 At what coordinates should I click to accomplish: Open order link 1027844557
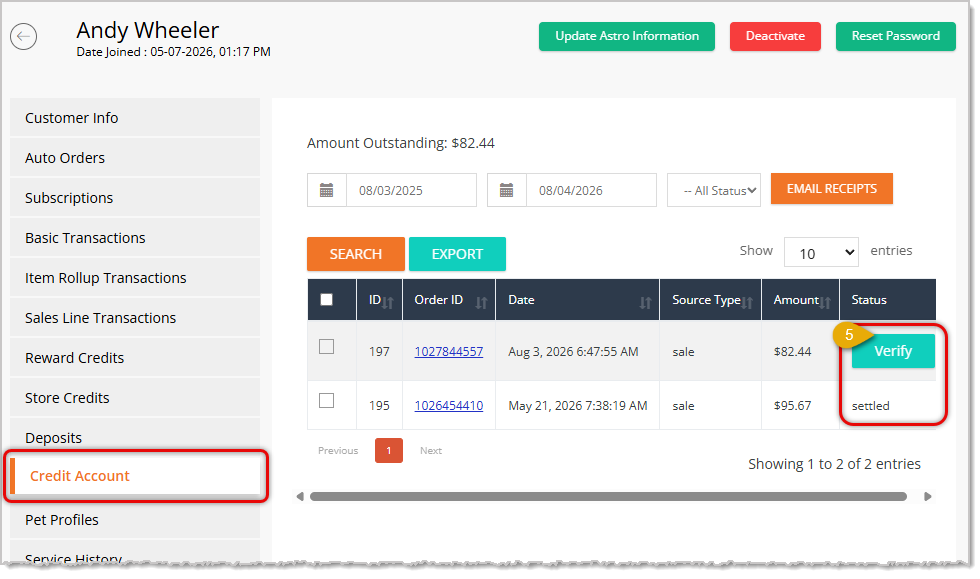point(449,351)
